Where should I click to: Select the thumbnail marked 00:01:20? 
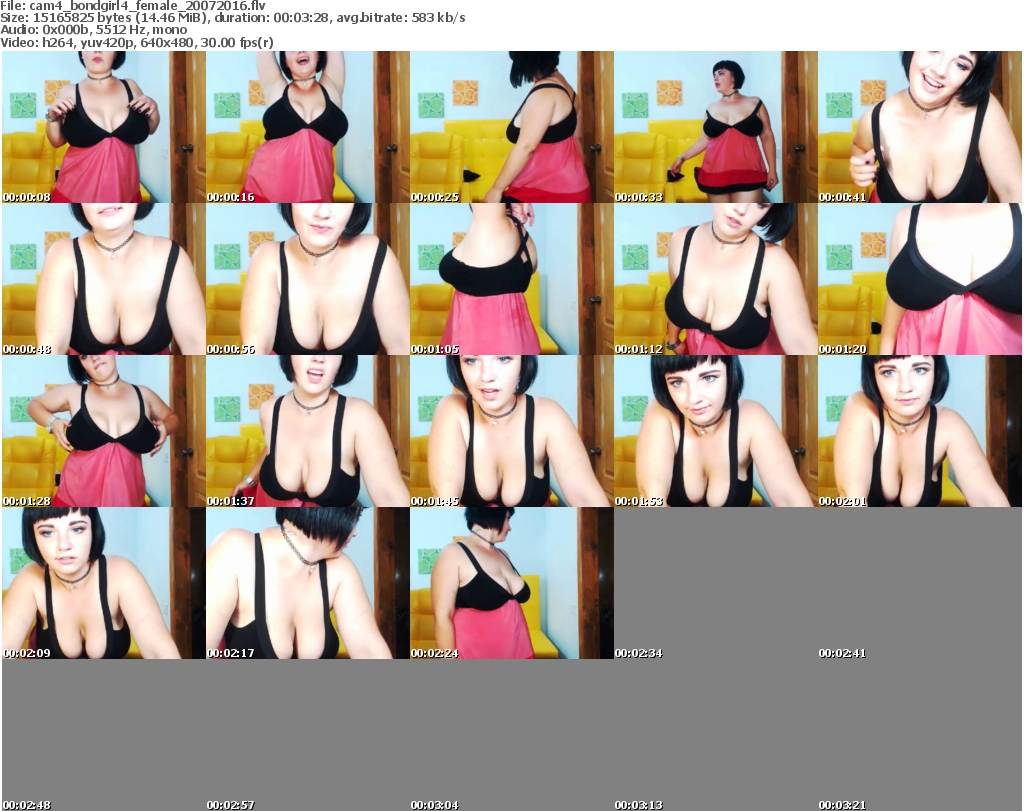click(x=920, y=279)
